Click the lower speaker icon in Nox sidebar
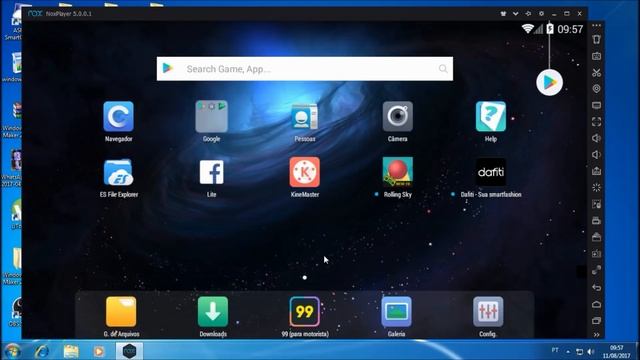Image resolution: width=640 pixels, height=360 pixels. coord(596,154)
